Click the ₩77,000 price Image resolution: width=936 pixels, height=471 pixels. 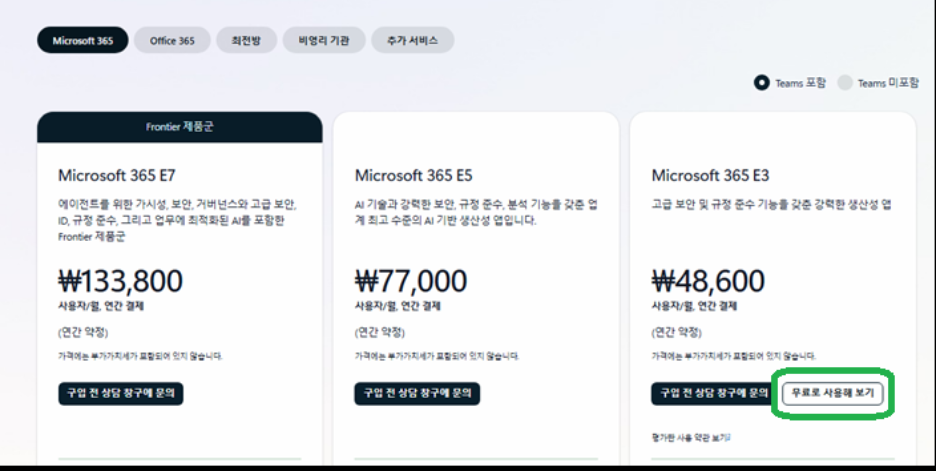(411, 281)
